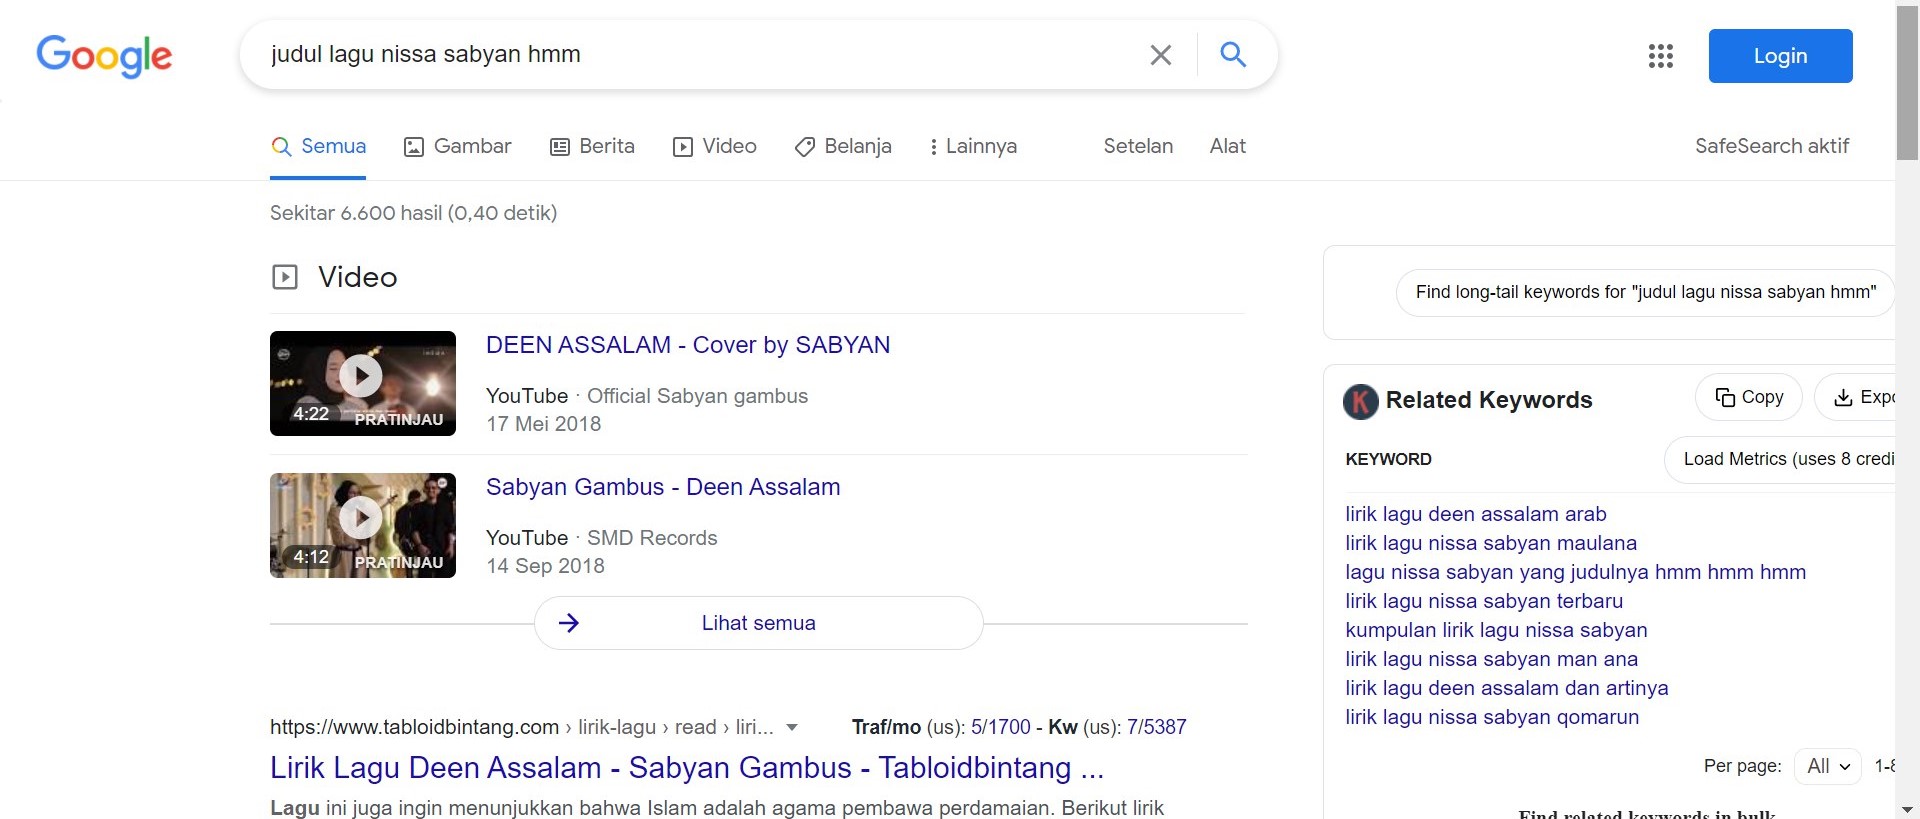Click the Login button
The height and width of the screenshot is (819, 1920).
(1780, 56)
